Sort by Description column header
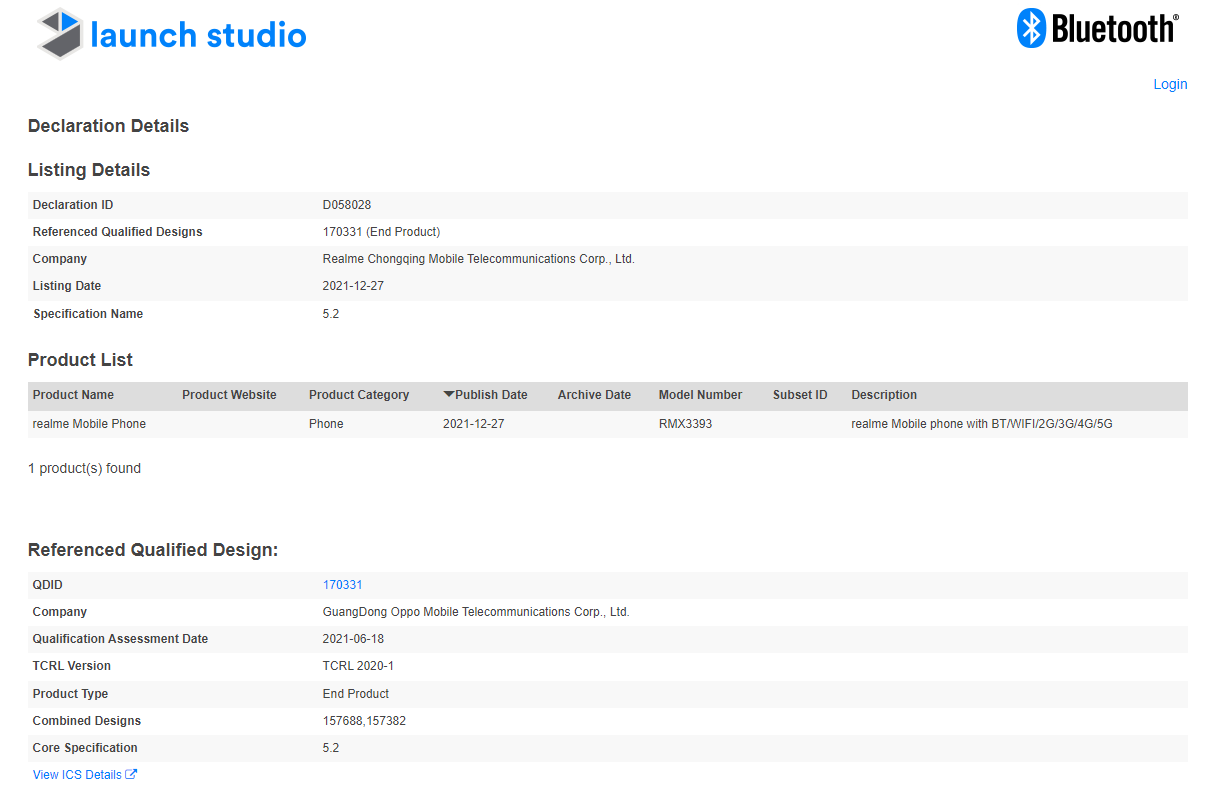This screenshot has height=788, width=1227. click(884, 395)
